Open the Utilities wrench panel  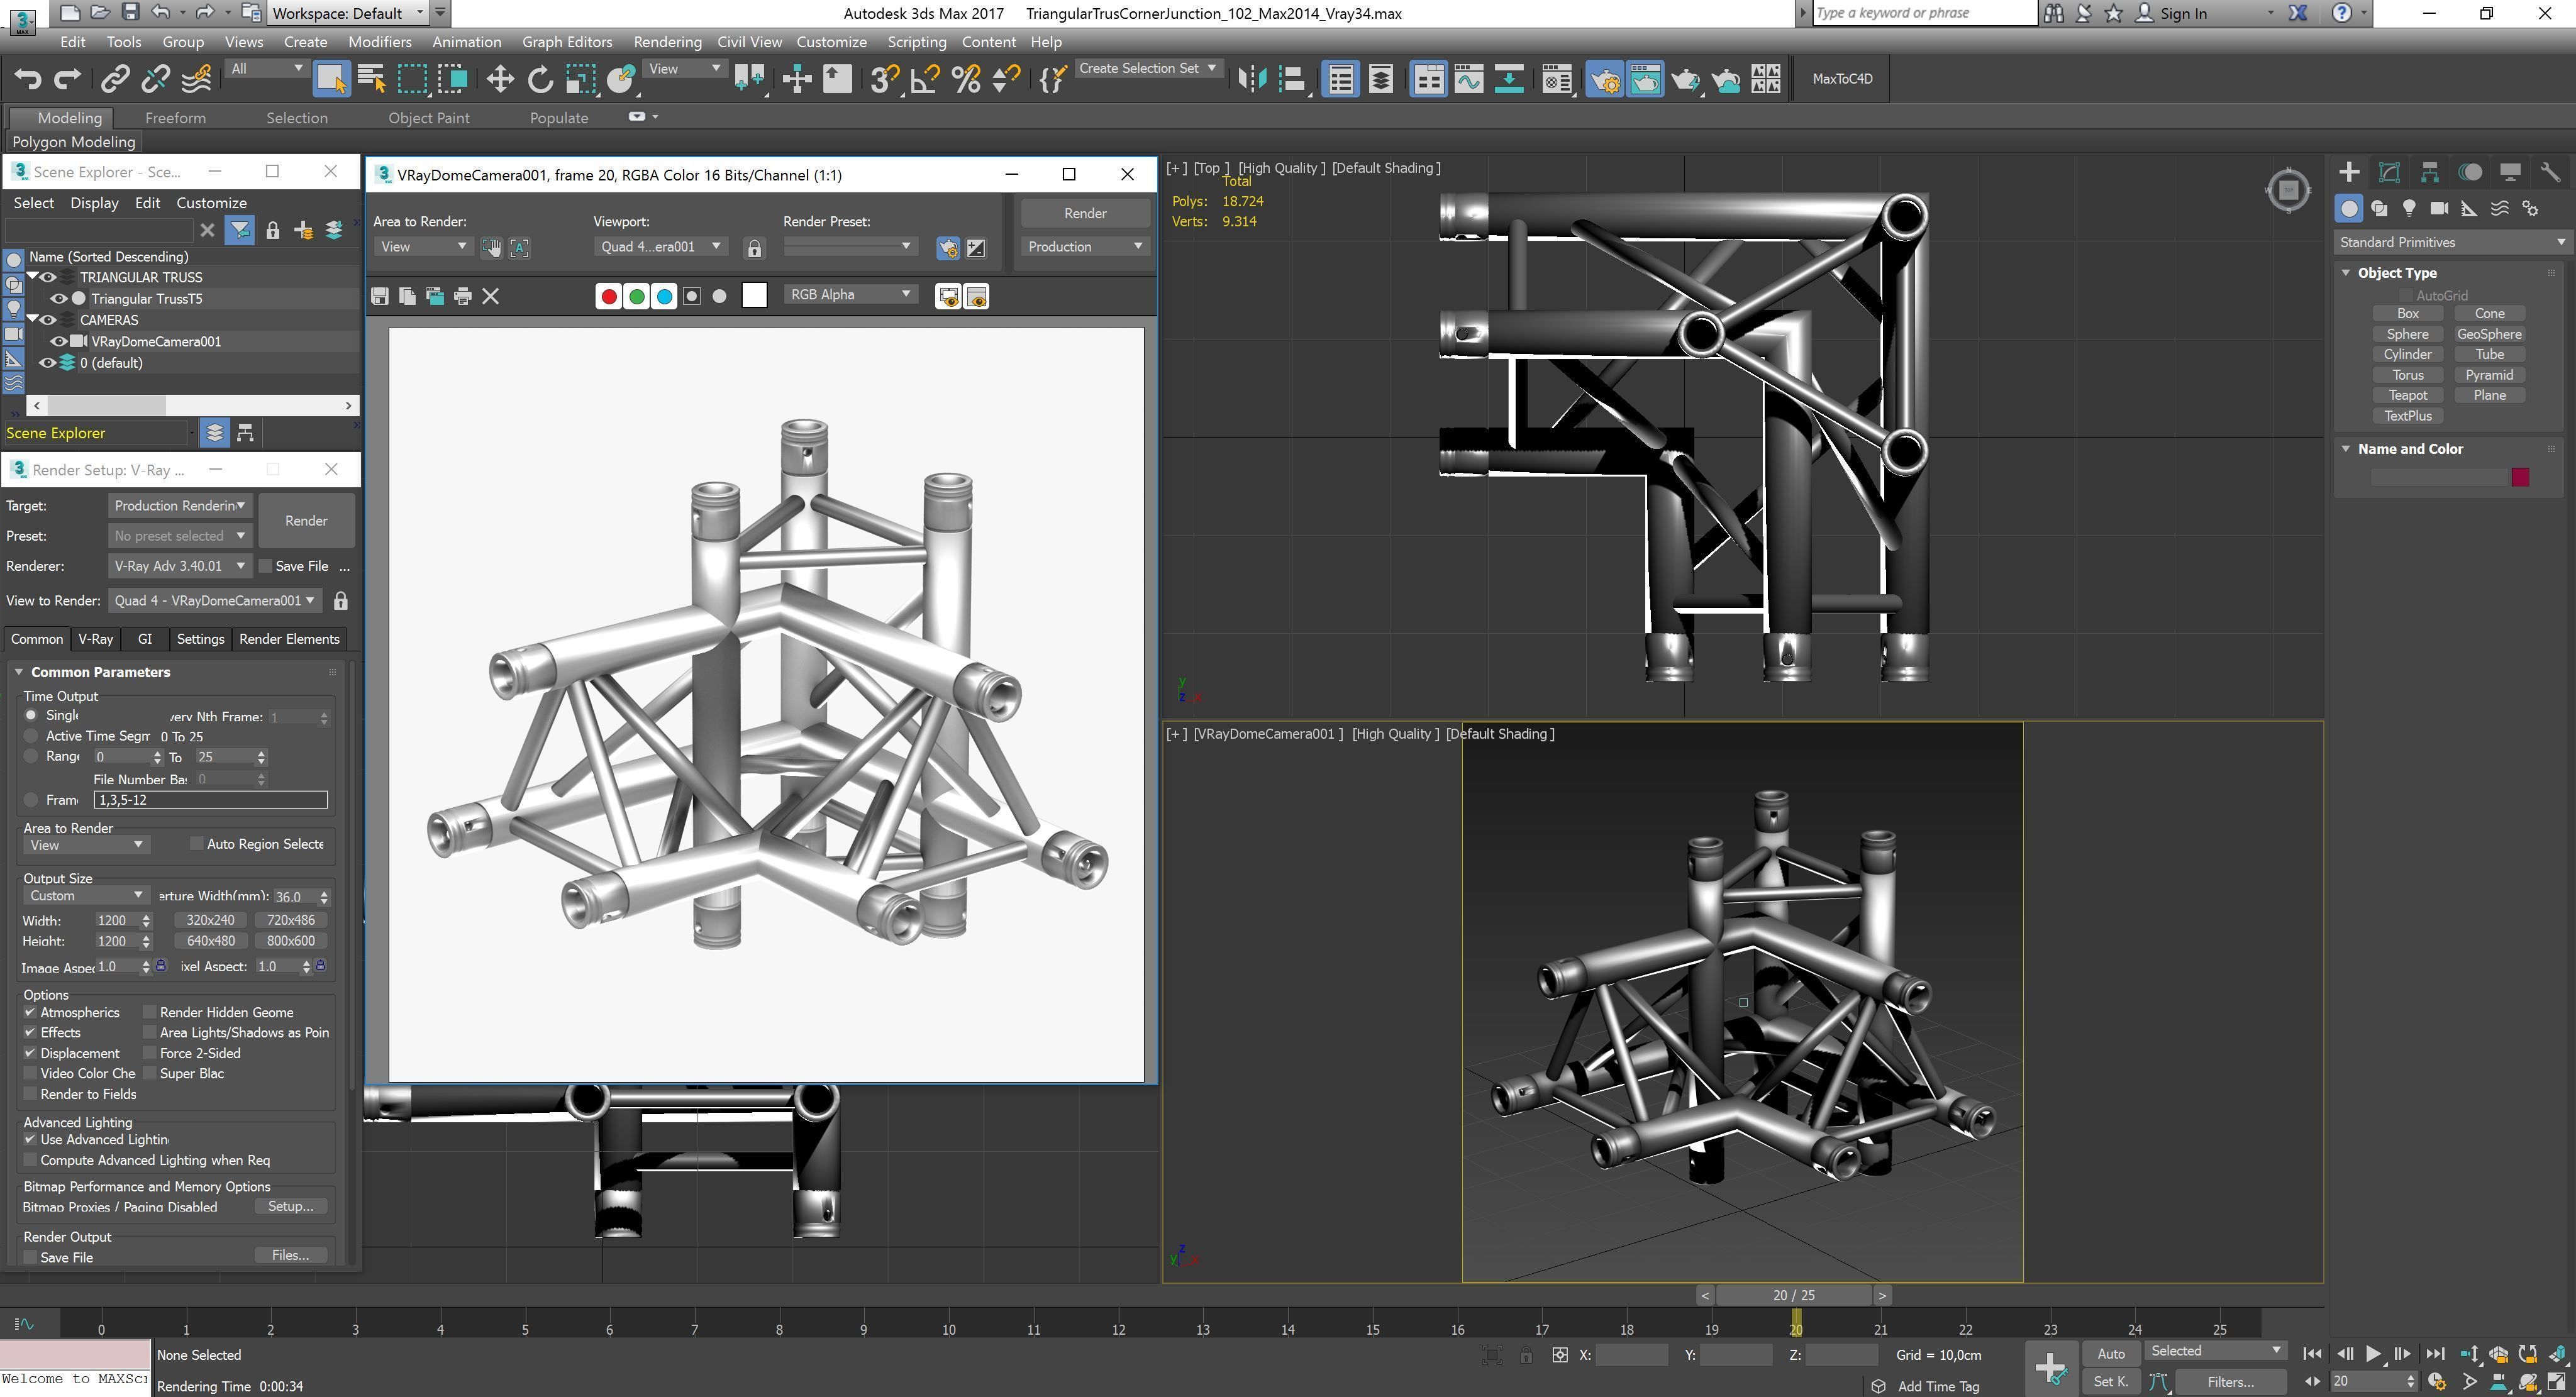(x=2550, y=172)
